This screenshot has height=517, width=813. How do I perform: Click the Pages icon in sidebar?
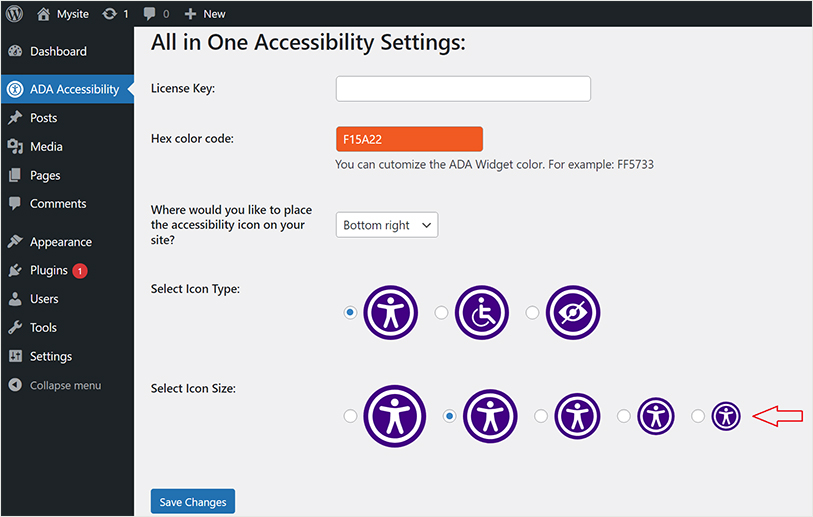(x=16, y=175)
